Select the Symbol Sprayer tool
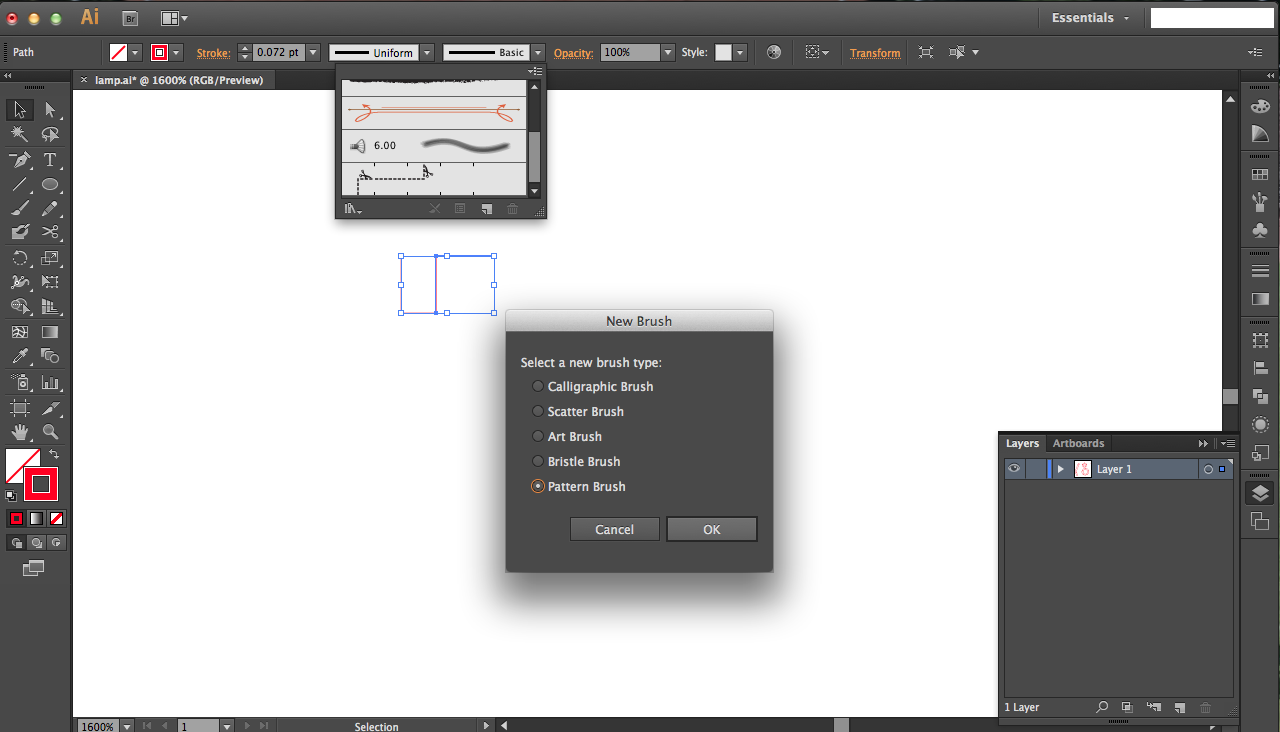 pos(20,382)
